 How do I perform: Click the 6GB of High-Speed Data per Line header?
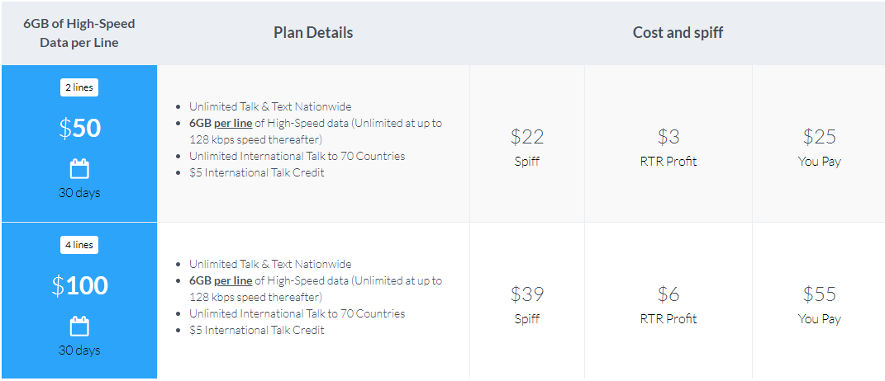79,33
